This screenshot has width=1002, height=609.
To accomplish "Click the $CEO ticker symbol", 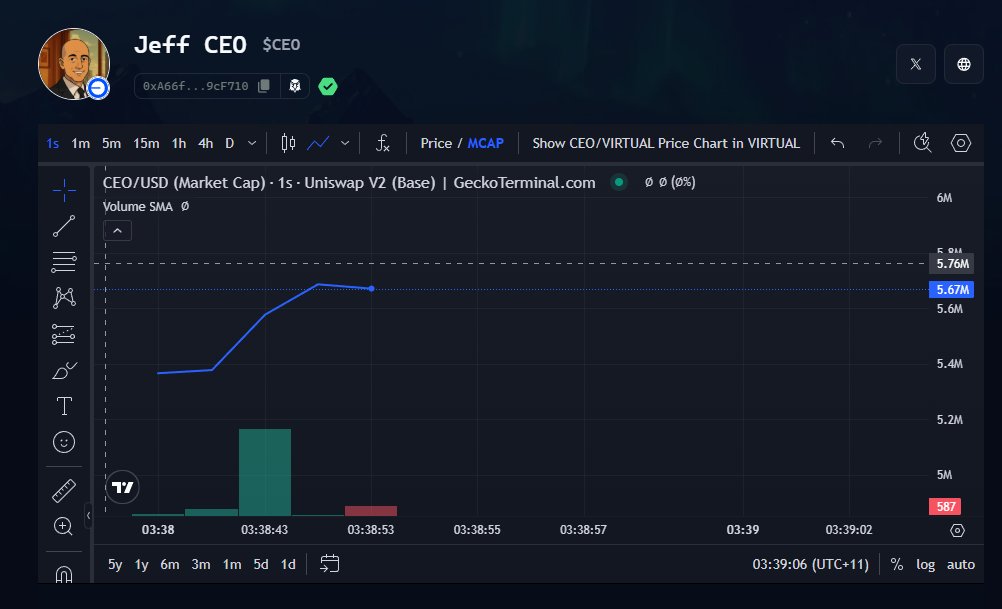I will [281, 45].
